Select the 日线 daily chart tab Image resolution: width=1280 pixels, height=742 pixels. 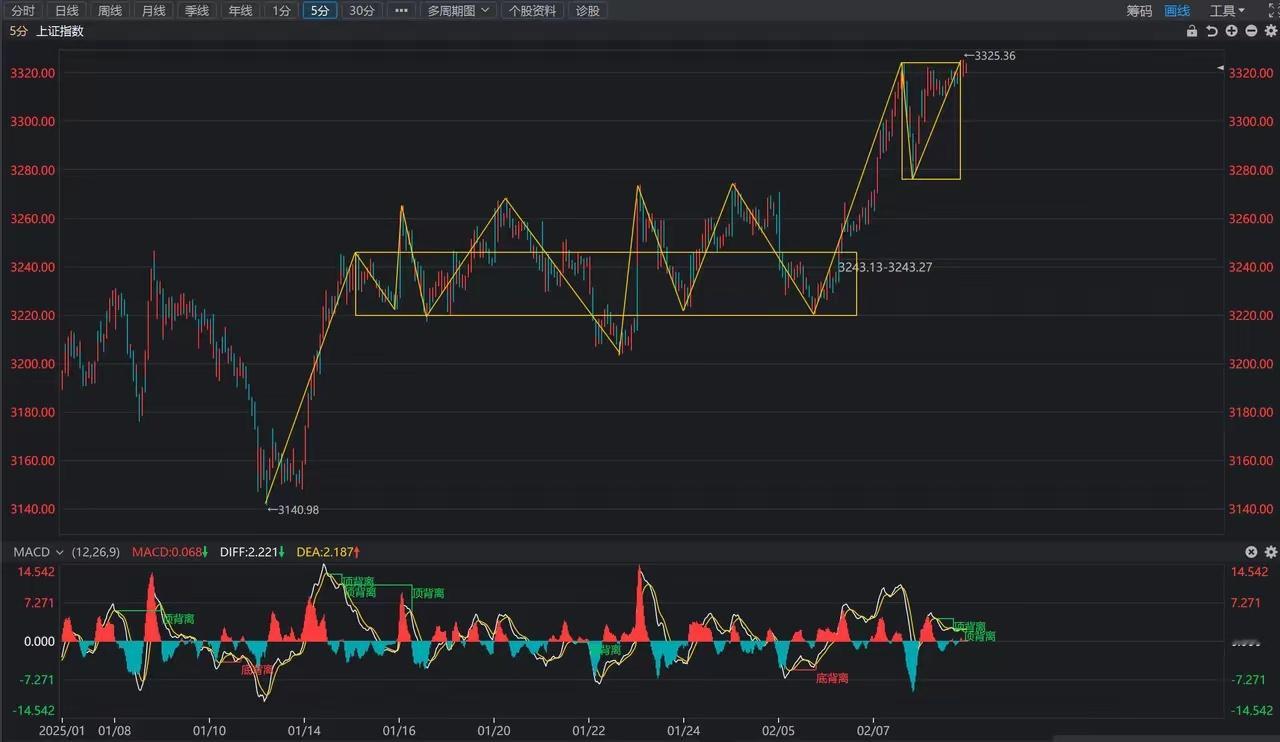[66, 11]
